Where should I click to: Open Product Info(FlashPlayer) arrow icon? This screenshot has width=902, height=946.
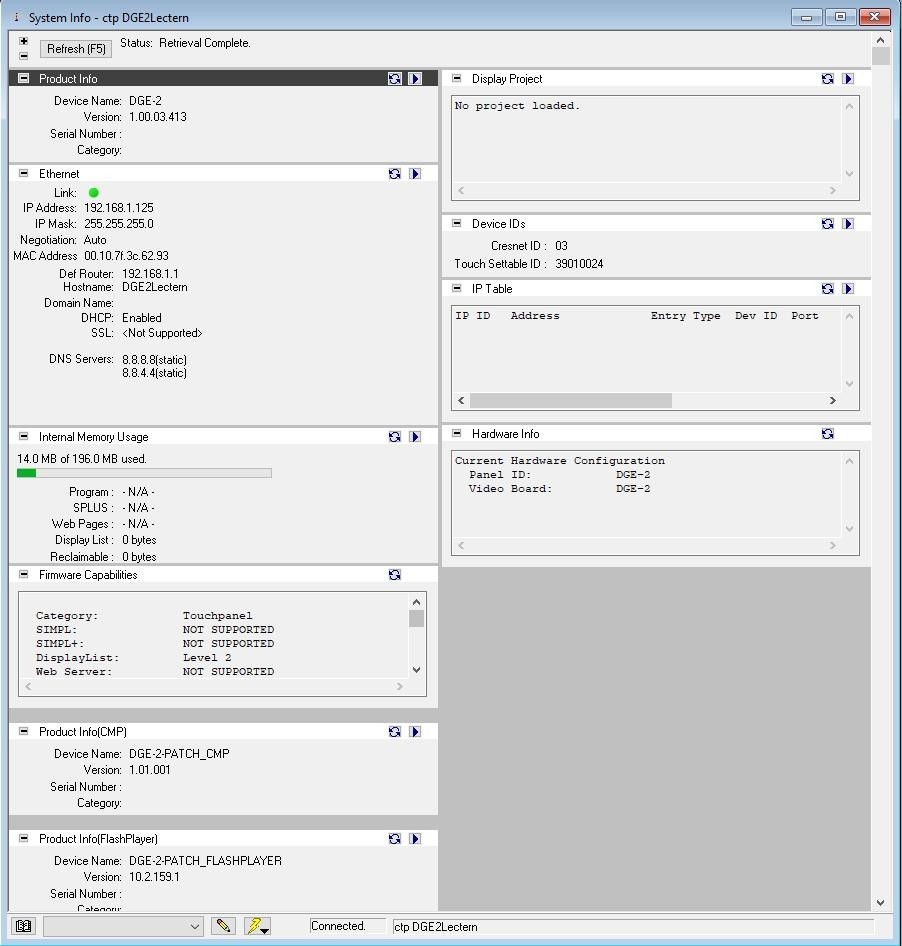coord(415,839)
